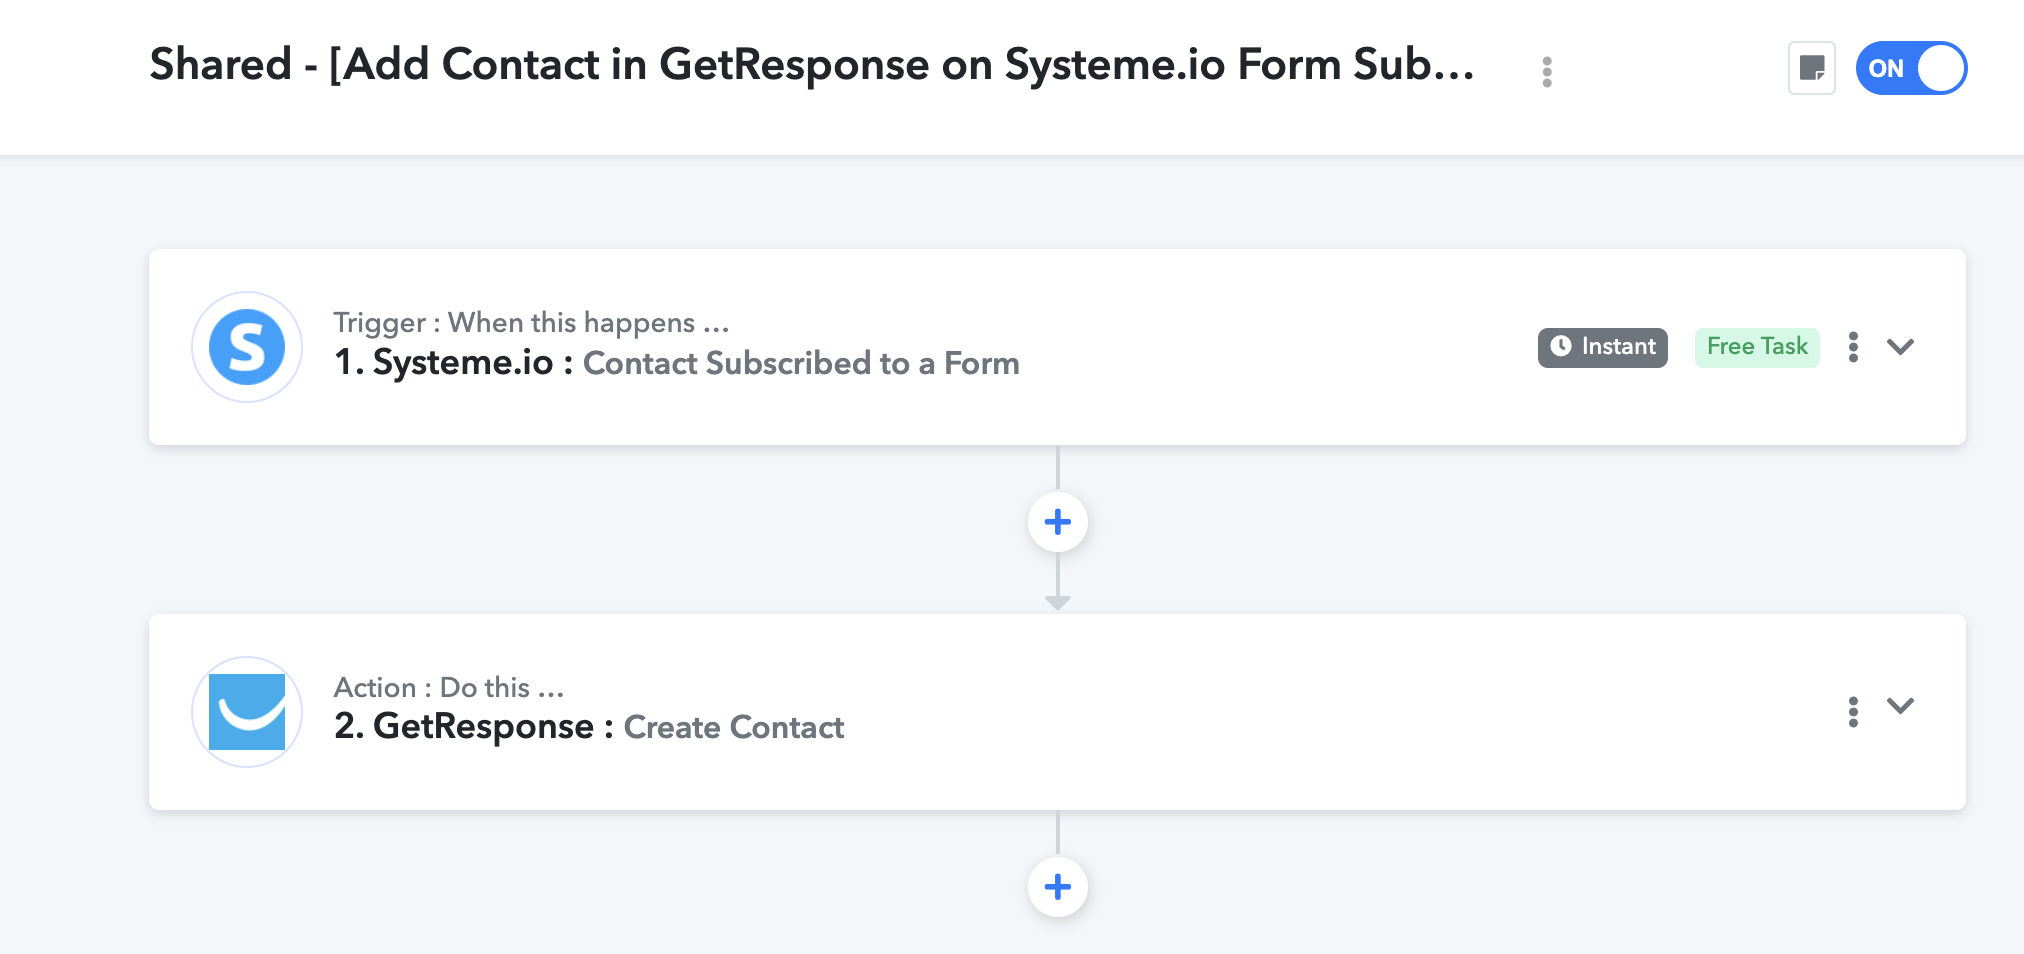The height and width of the screenshot is (954, 2024).
Task: Expand the GetResponse action step chevron
Action: pyautogui.click(x=1900, y=706)
